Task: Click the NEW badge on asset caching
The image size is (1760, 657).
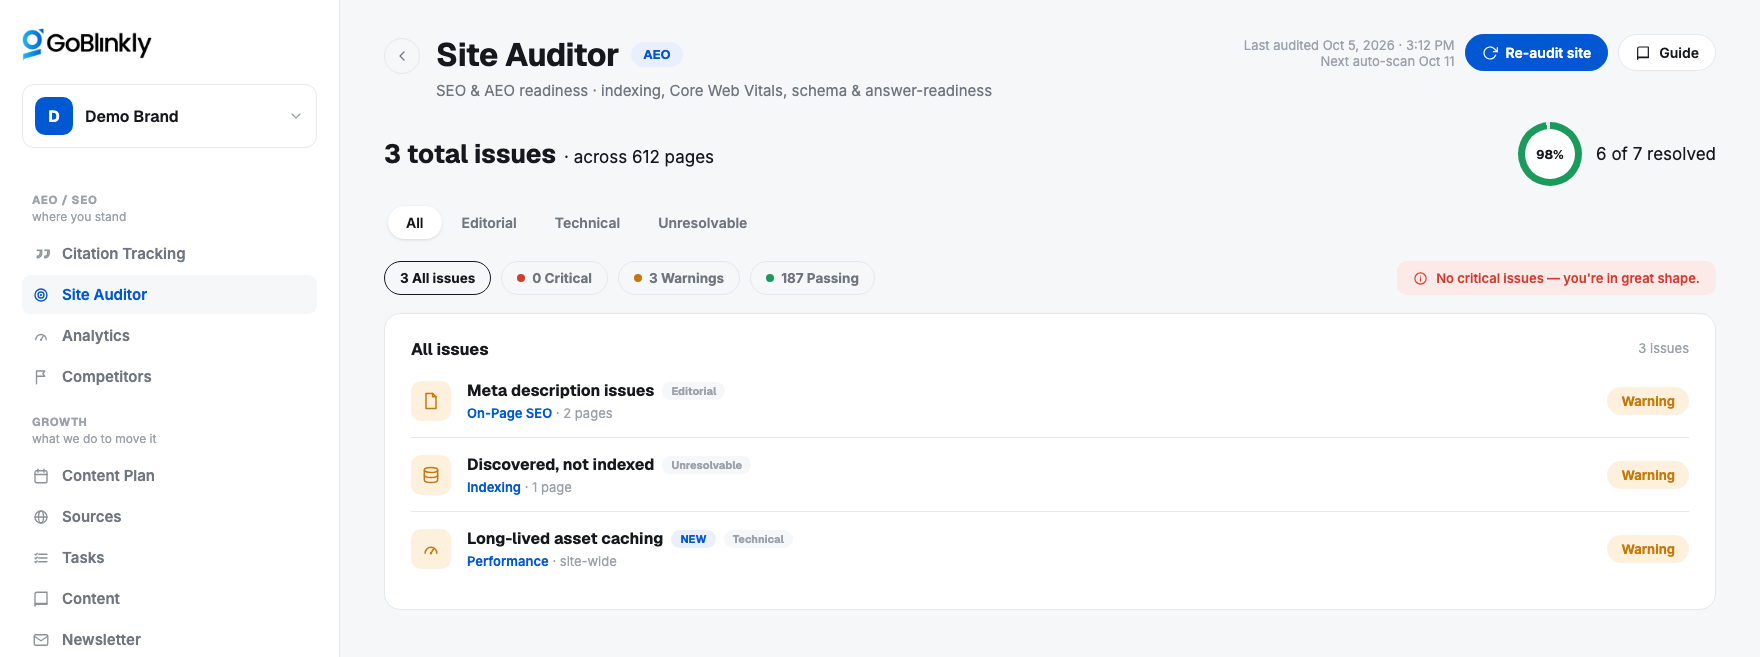Action: pyautogui.click(x=693, y=539)
